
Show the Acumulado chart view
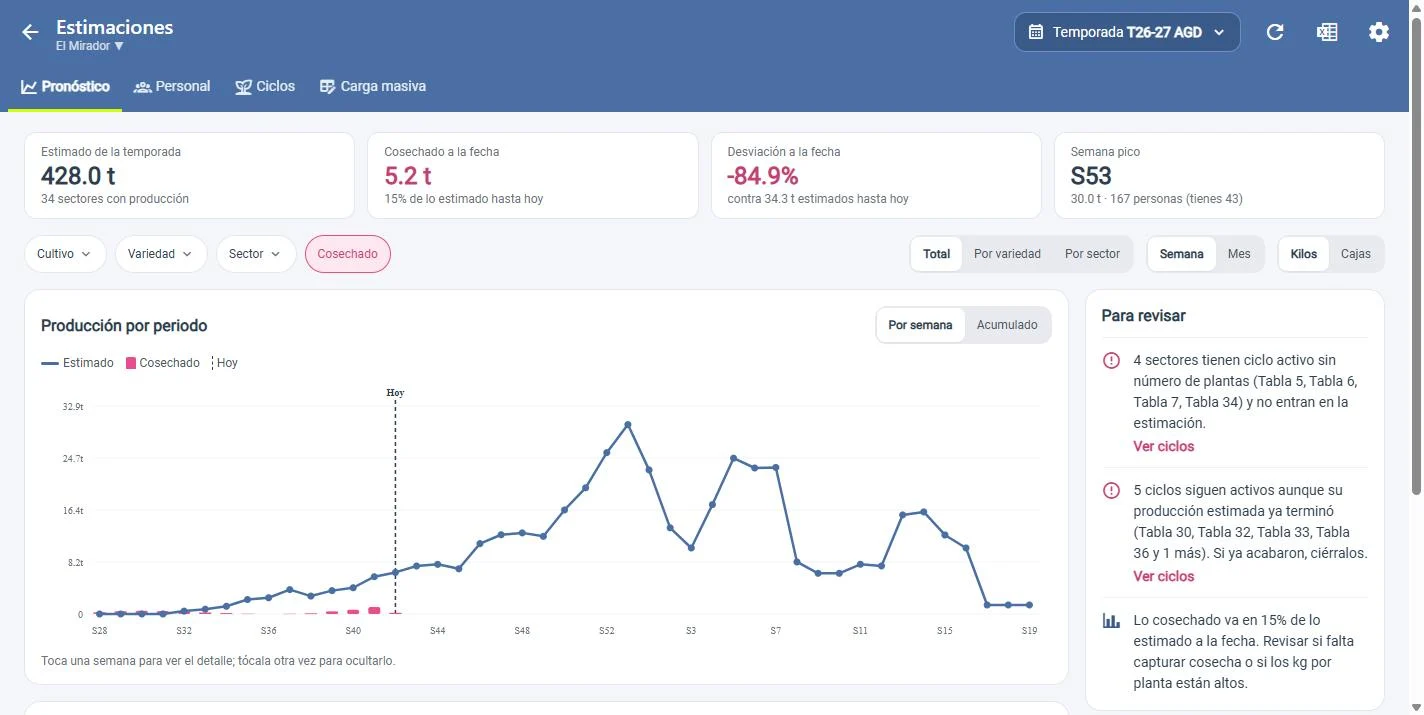pyautogui.click(x=1007, y=325)
